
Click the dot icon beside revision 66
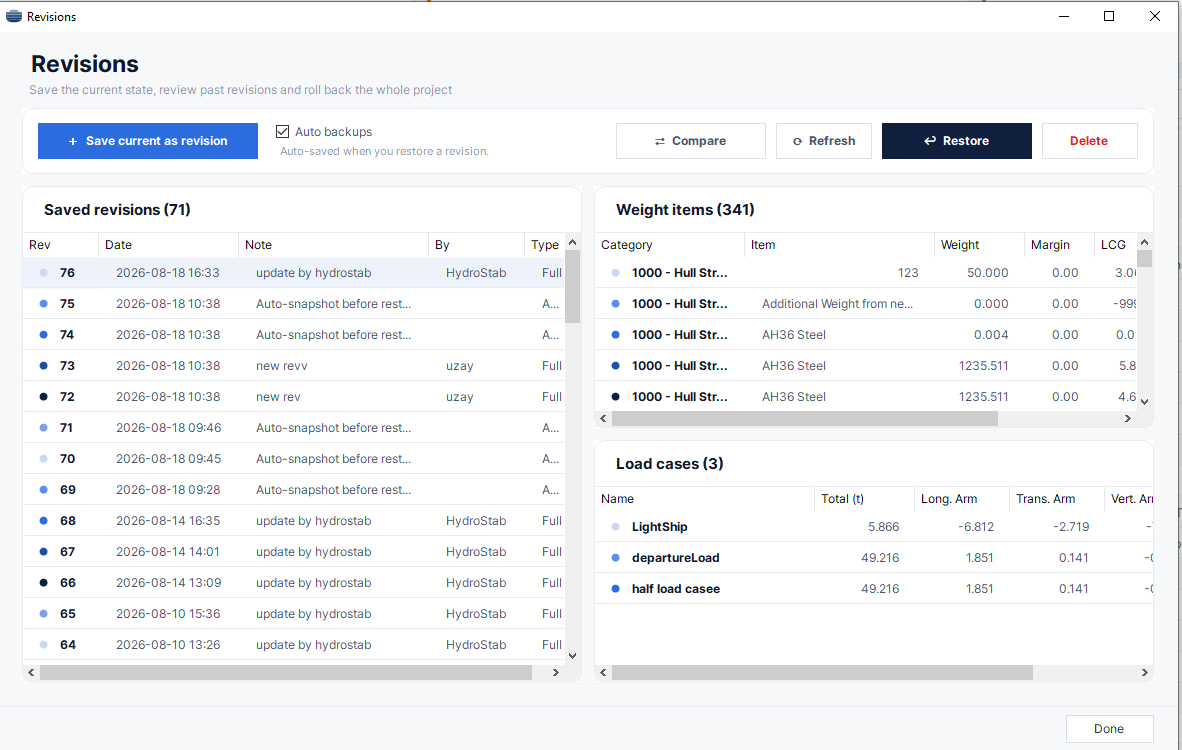pyautogui.click(x=43, y=583)
